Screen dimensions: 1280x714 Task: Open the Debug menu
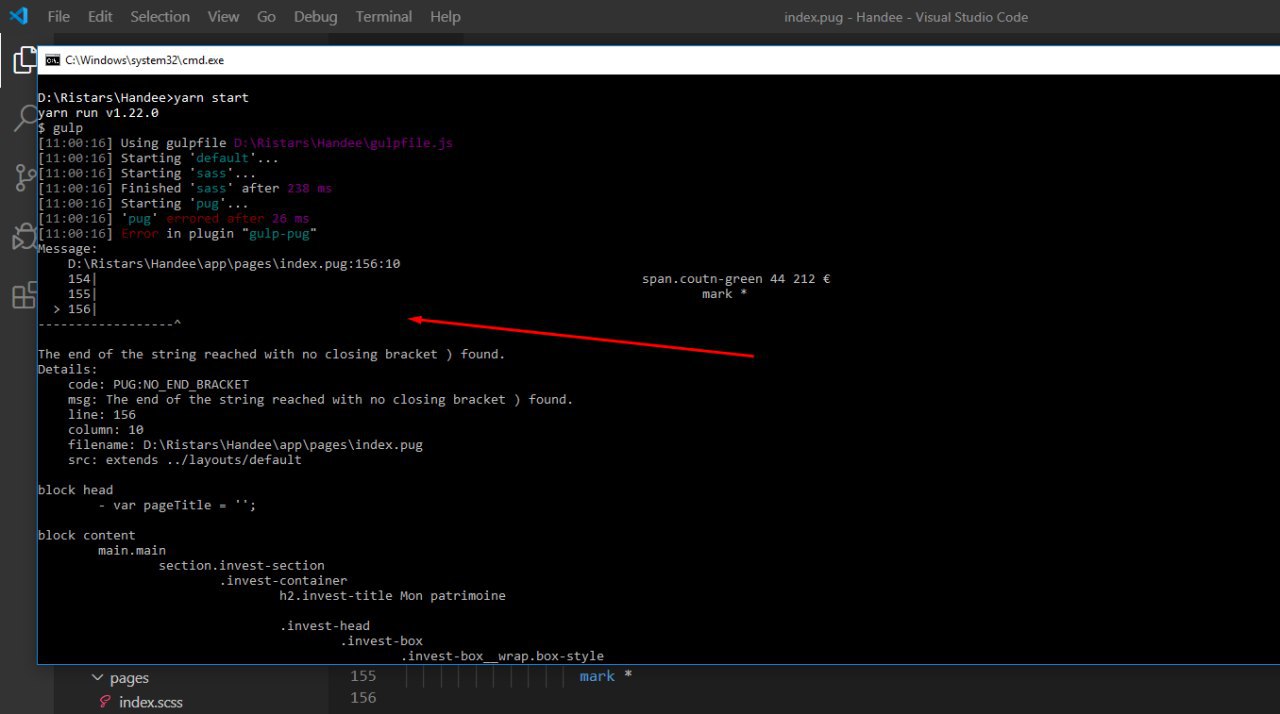316,17
